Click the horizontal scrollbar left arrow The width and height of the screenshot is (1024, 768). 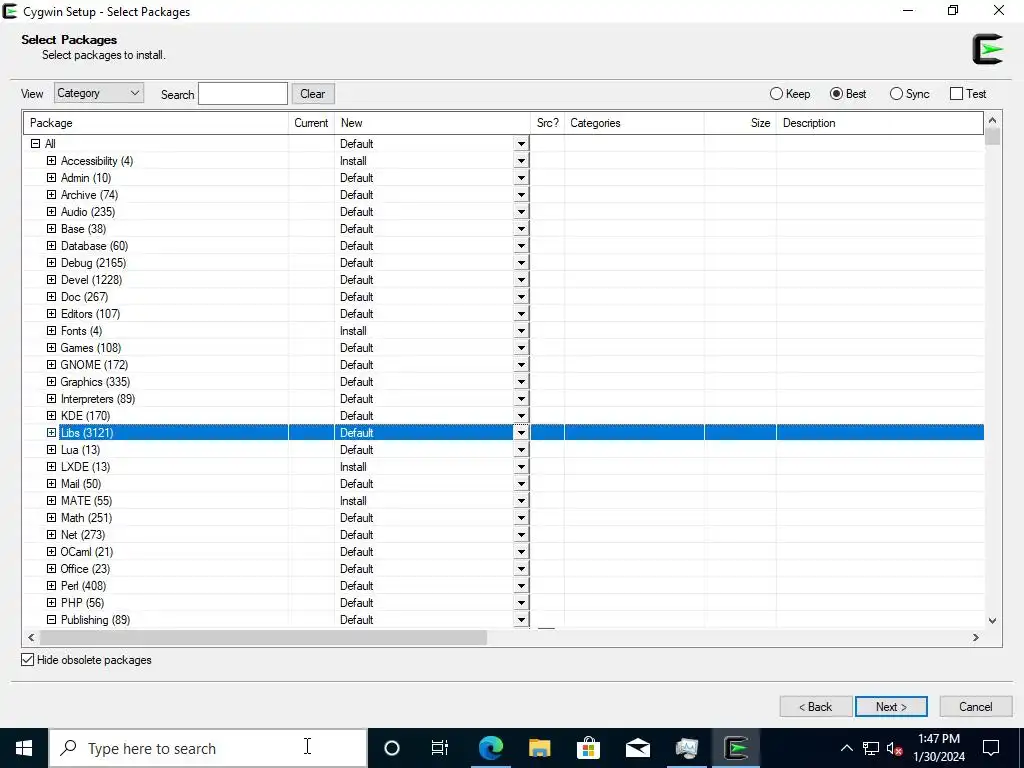[31, 637]
